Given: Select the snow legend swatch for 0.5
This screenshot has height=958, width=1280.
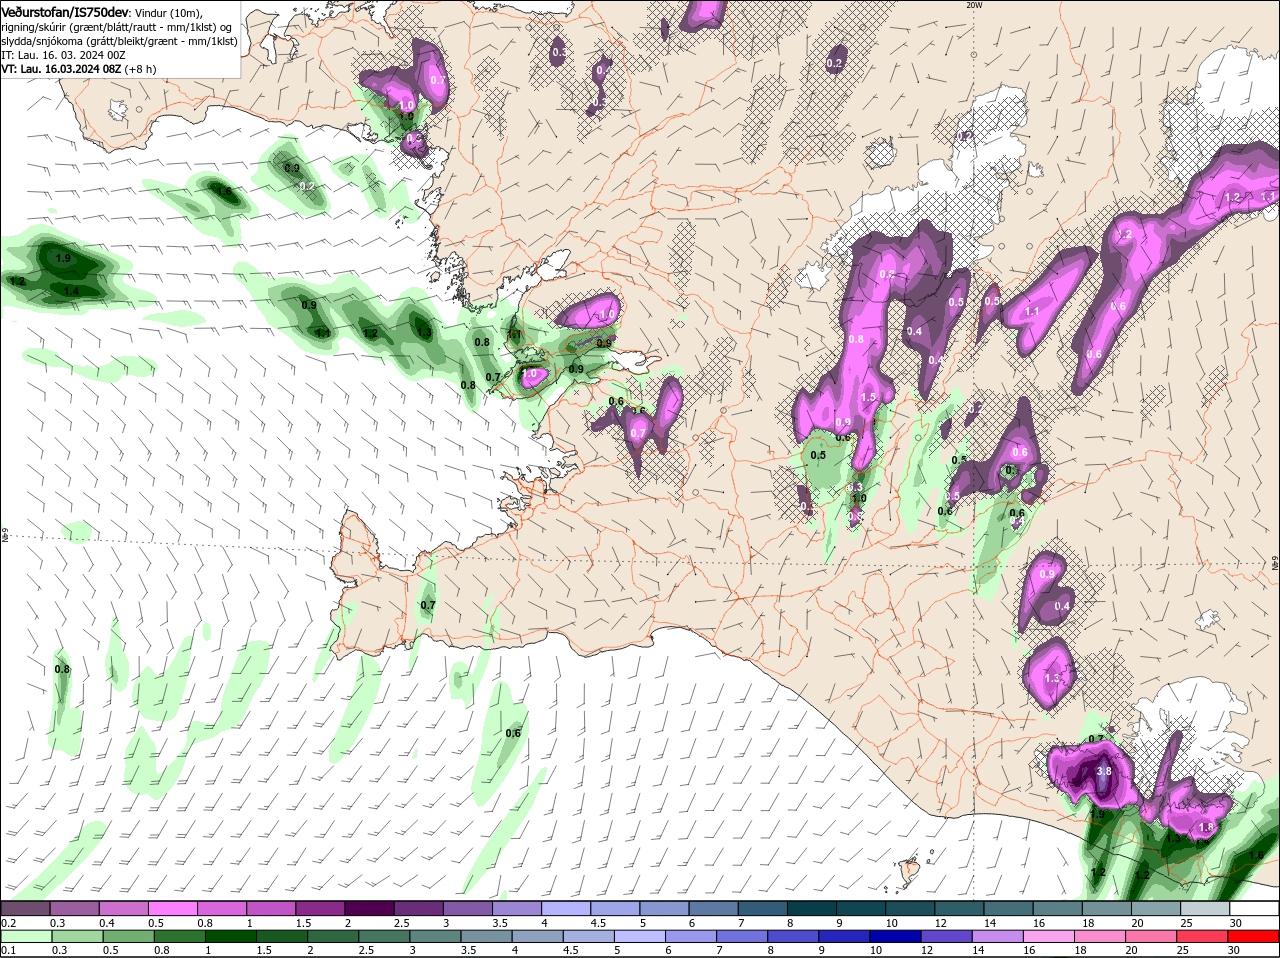Looking at the screenshot, I should coord(172,908).
